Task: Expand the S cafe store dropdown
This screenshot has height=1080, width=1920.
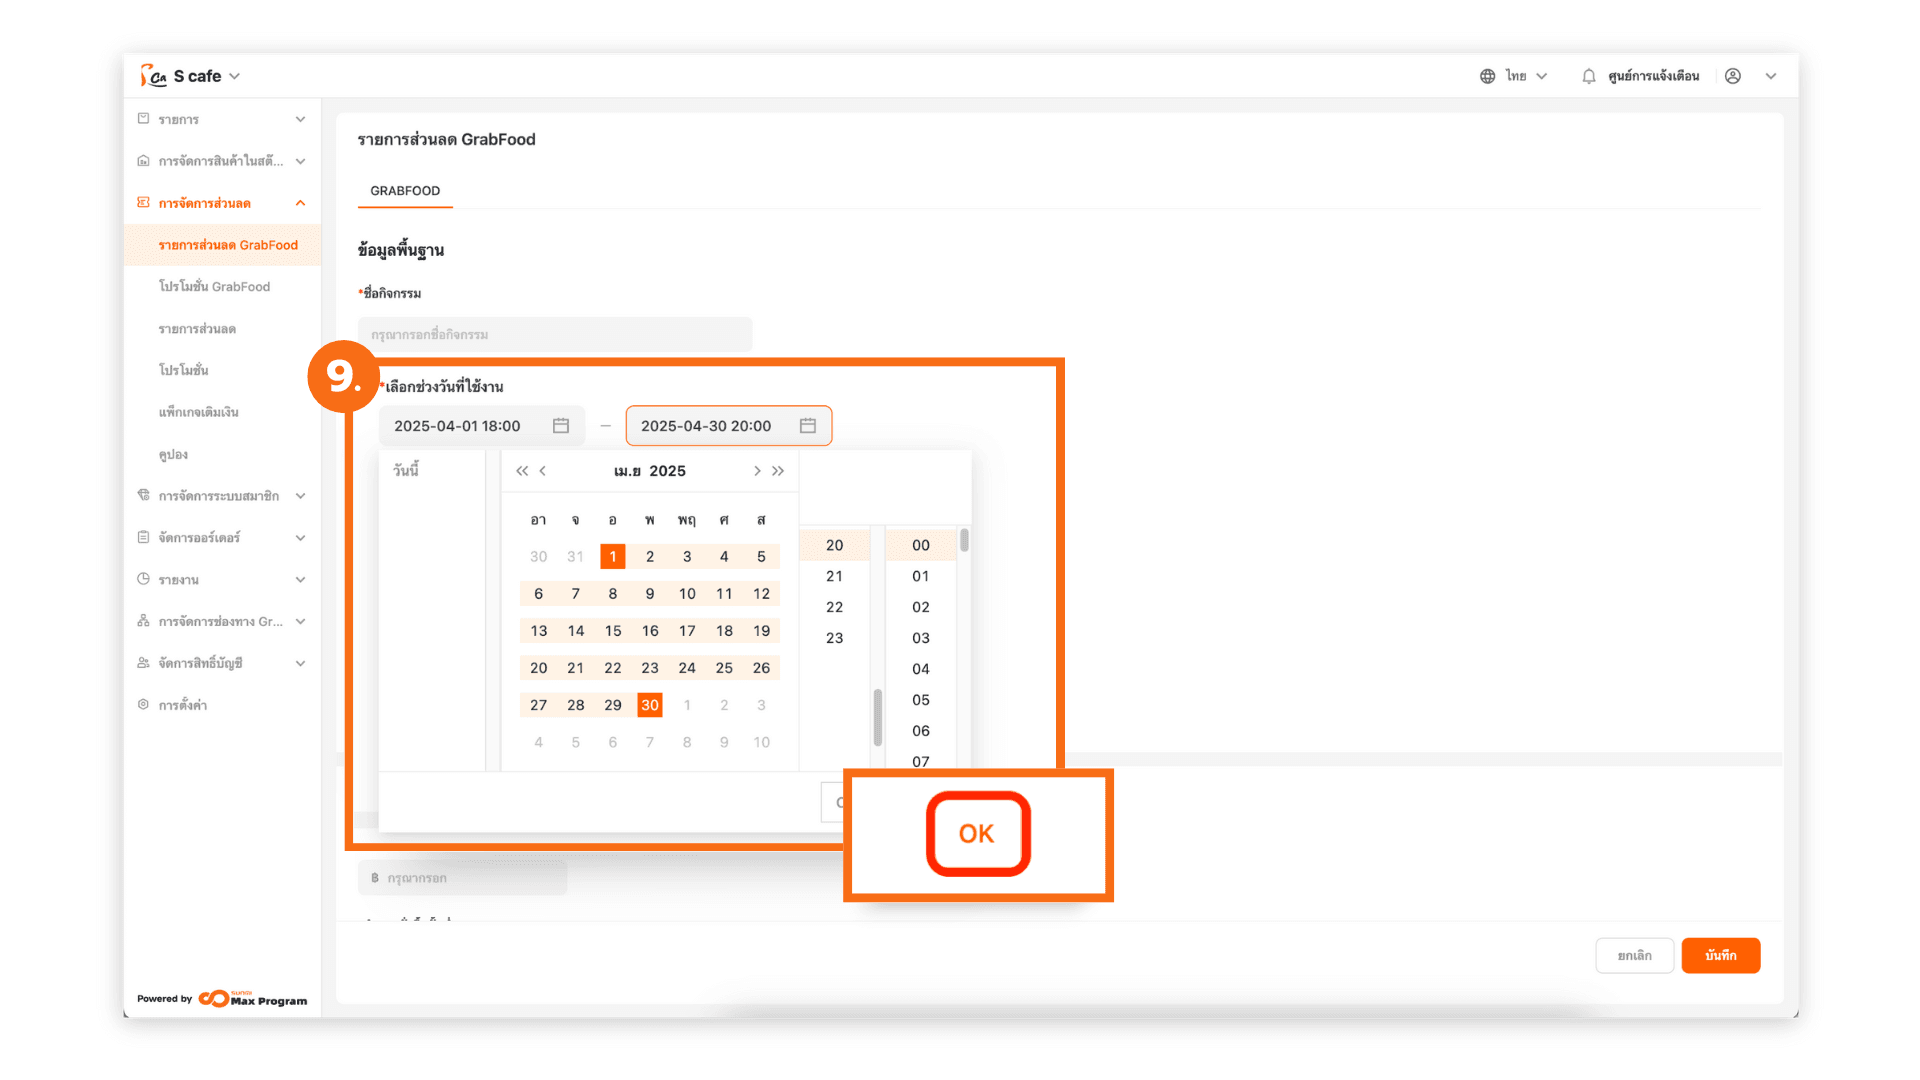Action: pyautogui.click(x=235, y=76)
